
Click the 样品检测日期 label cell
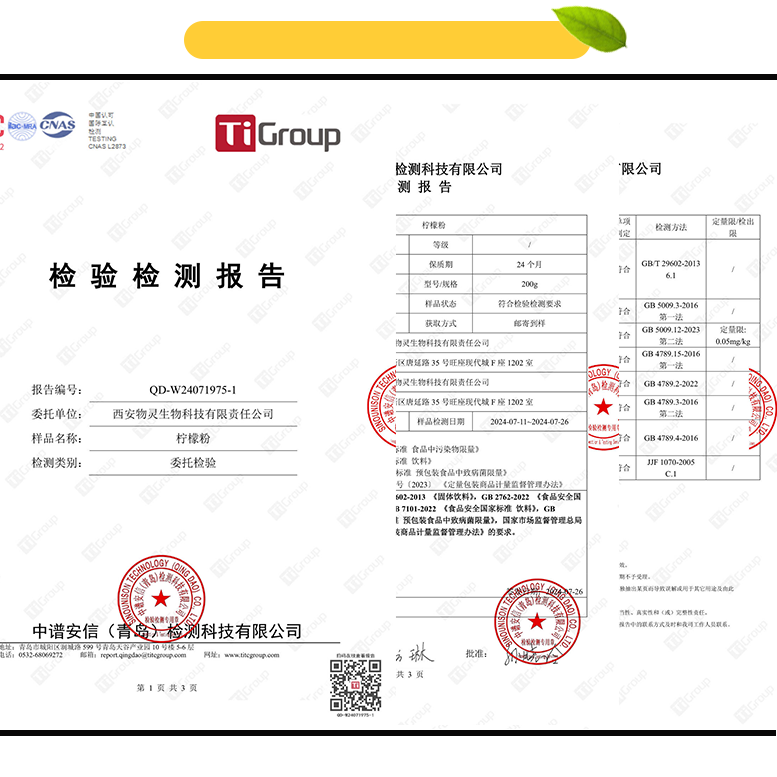pos(441,422)
